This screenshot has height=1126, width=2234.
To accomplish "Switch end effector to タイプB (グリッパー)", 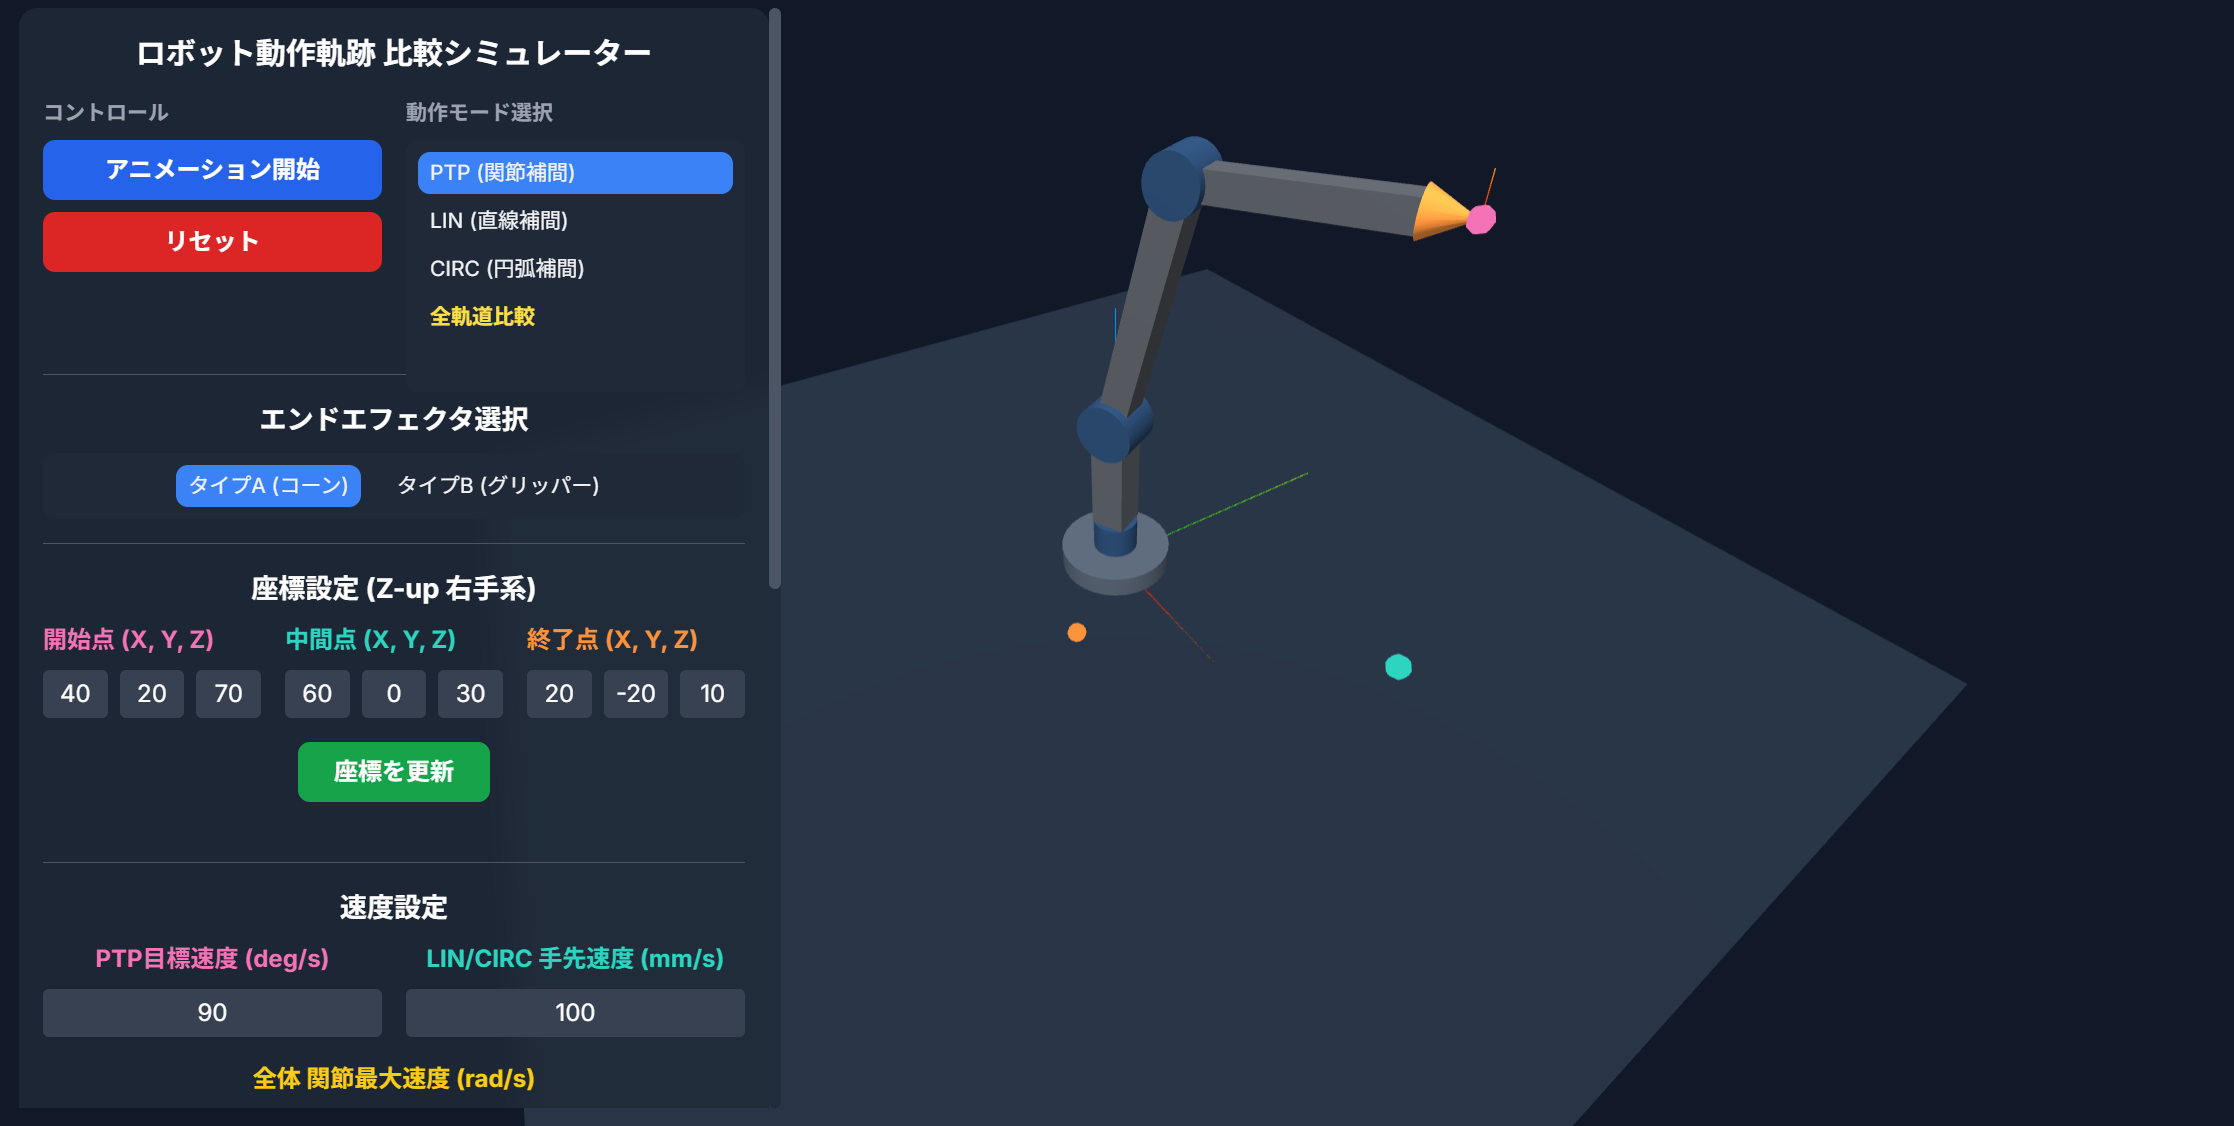I will click(x=499, y=485).
